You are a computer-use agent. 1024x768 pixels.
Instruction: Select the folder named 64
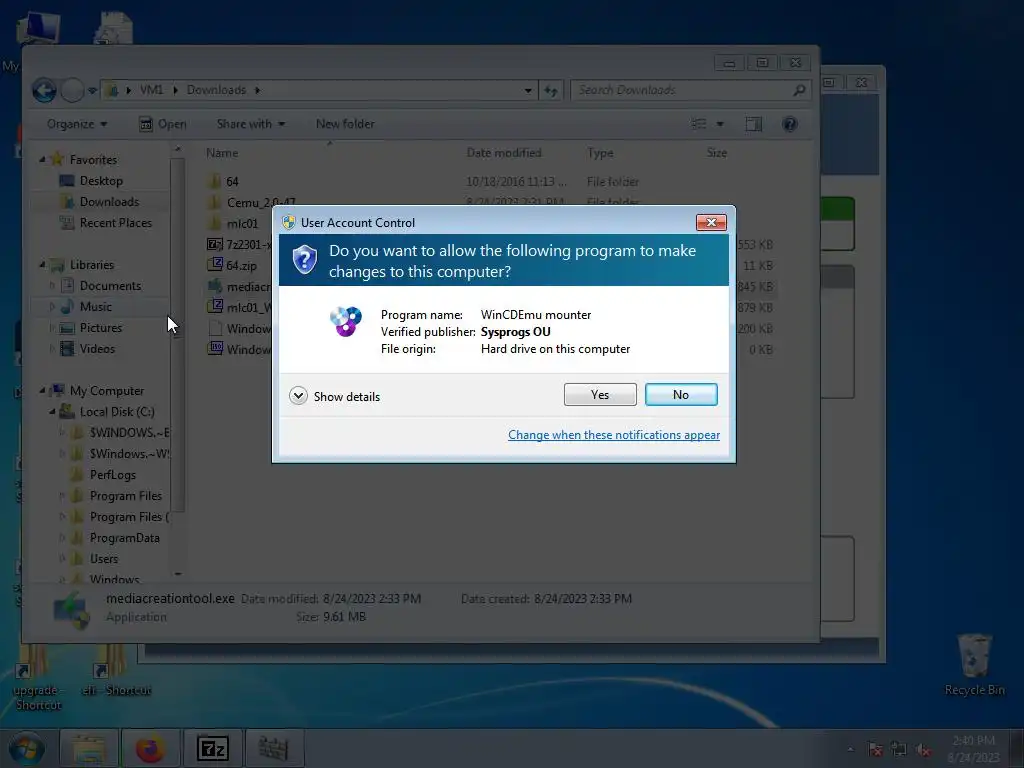point(232,182)
